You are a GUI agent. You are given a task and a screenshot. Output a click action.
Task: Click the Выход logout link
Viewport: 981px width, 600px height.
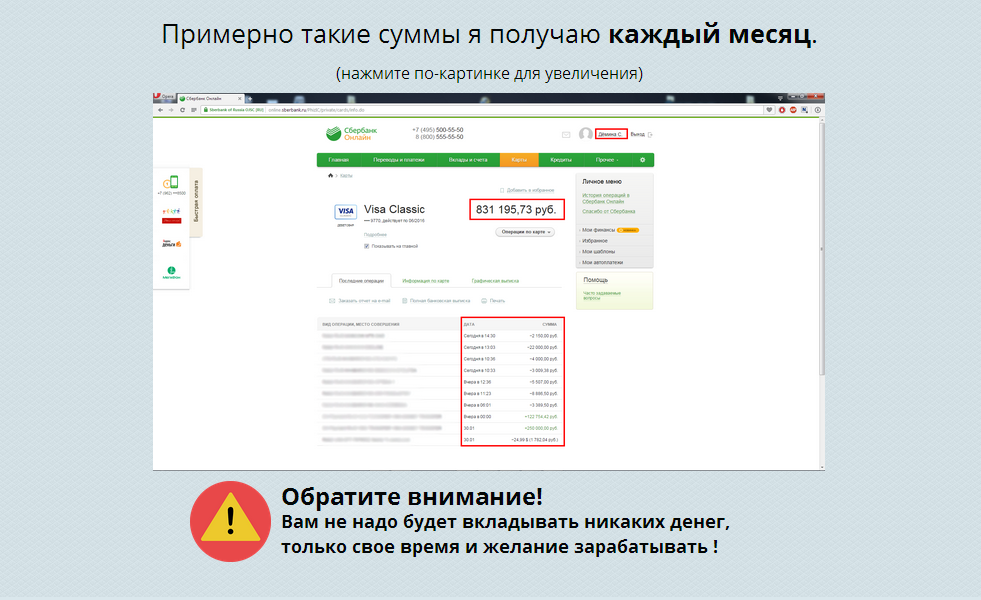639,134
